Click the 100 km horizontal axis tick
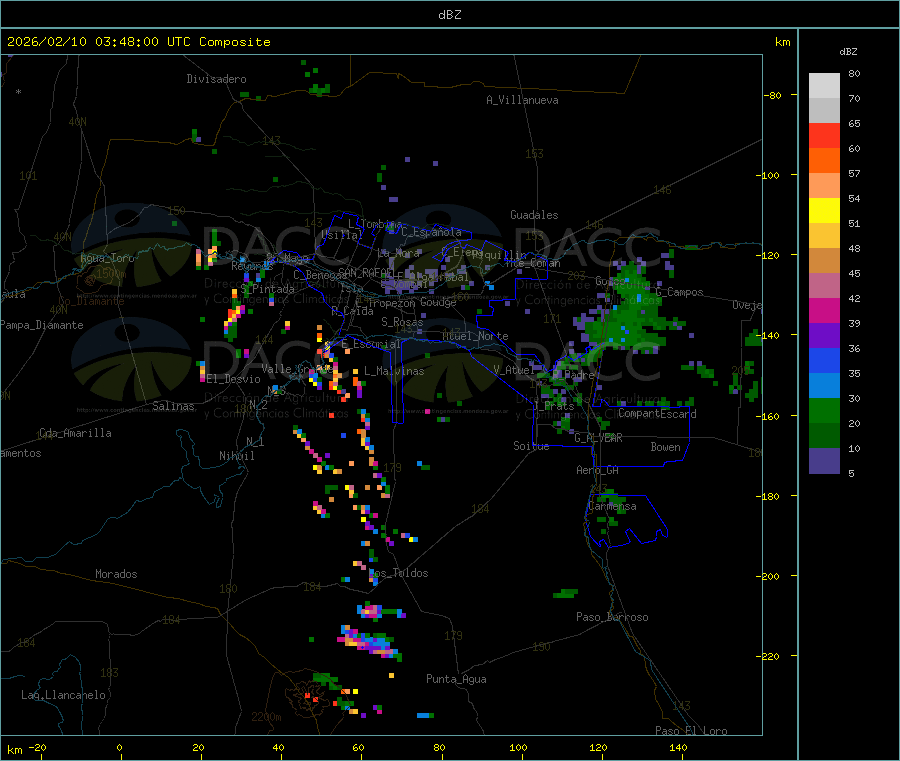This screenshot has height=761, width=900. click(518, 747)
